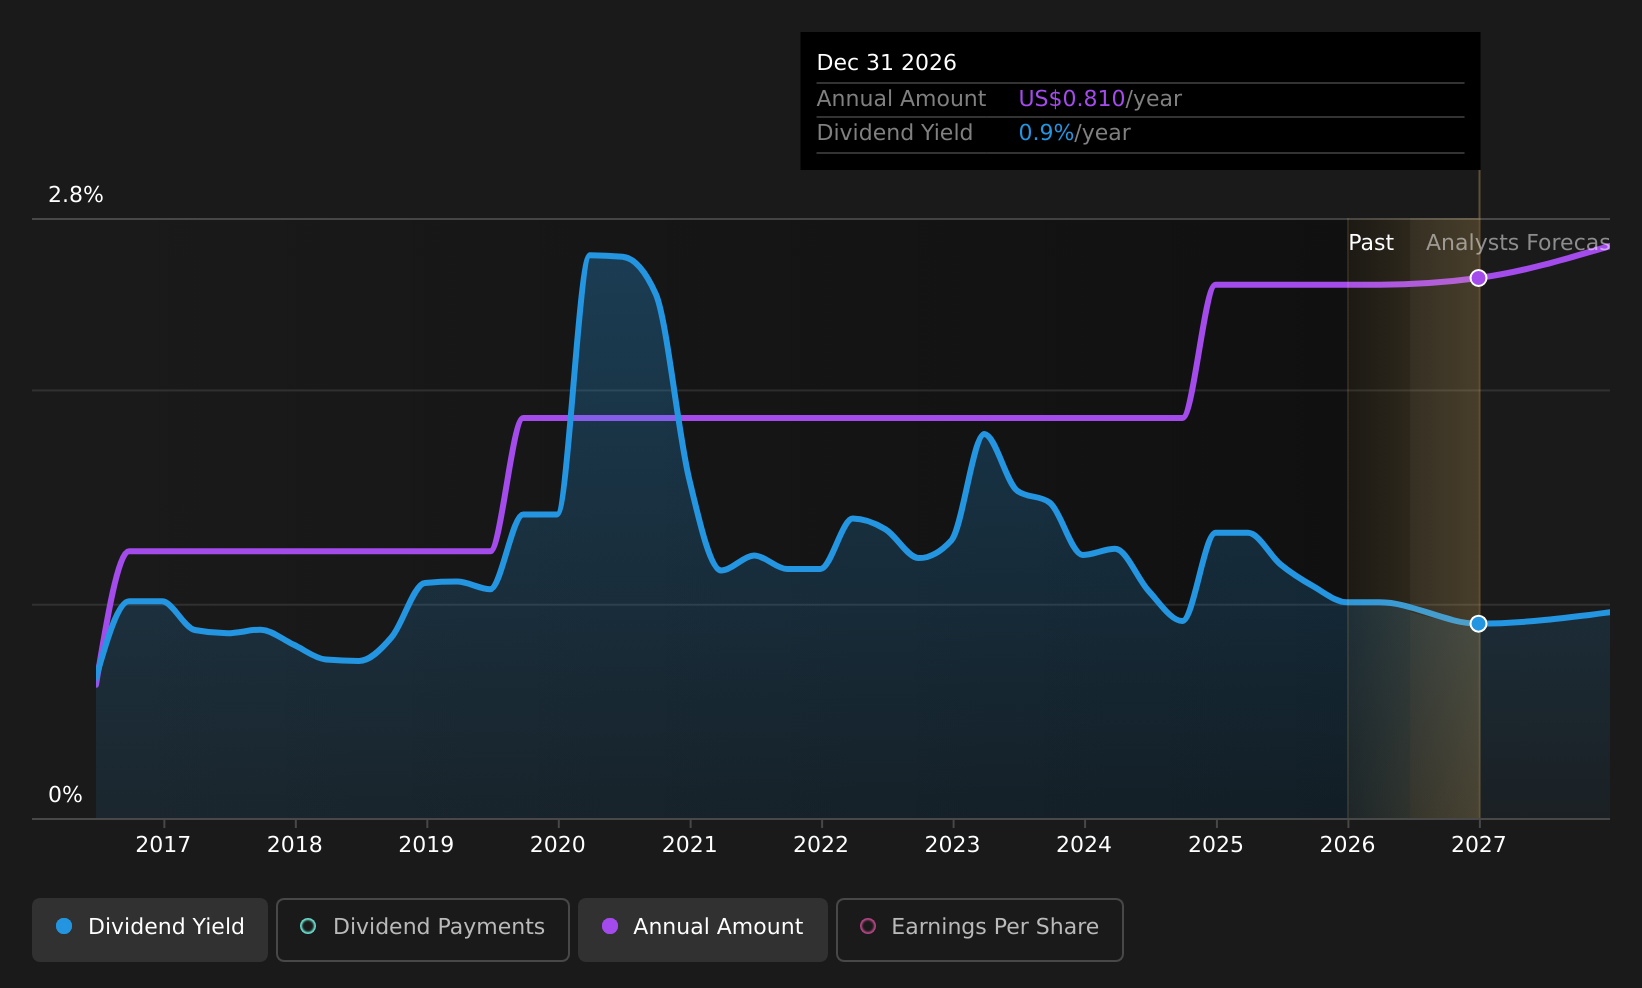This screenshot has width=1642, height=988.
Task: Select the blue Dividend Yield data point
Action: [1478, 624]
